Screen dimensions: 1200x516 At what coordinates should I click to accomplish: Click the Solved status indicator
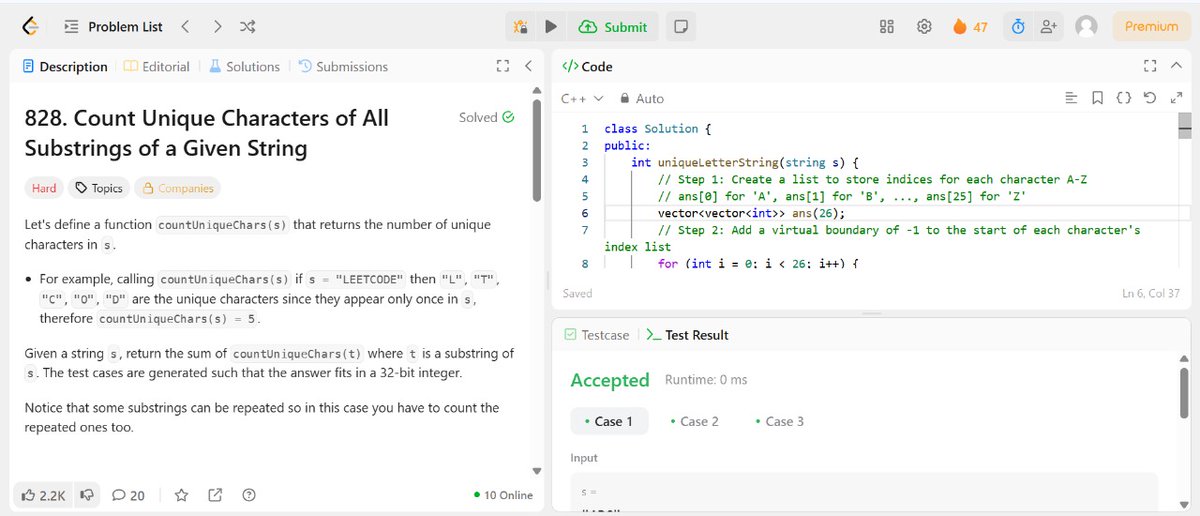486,117
